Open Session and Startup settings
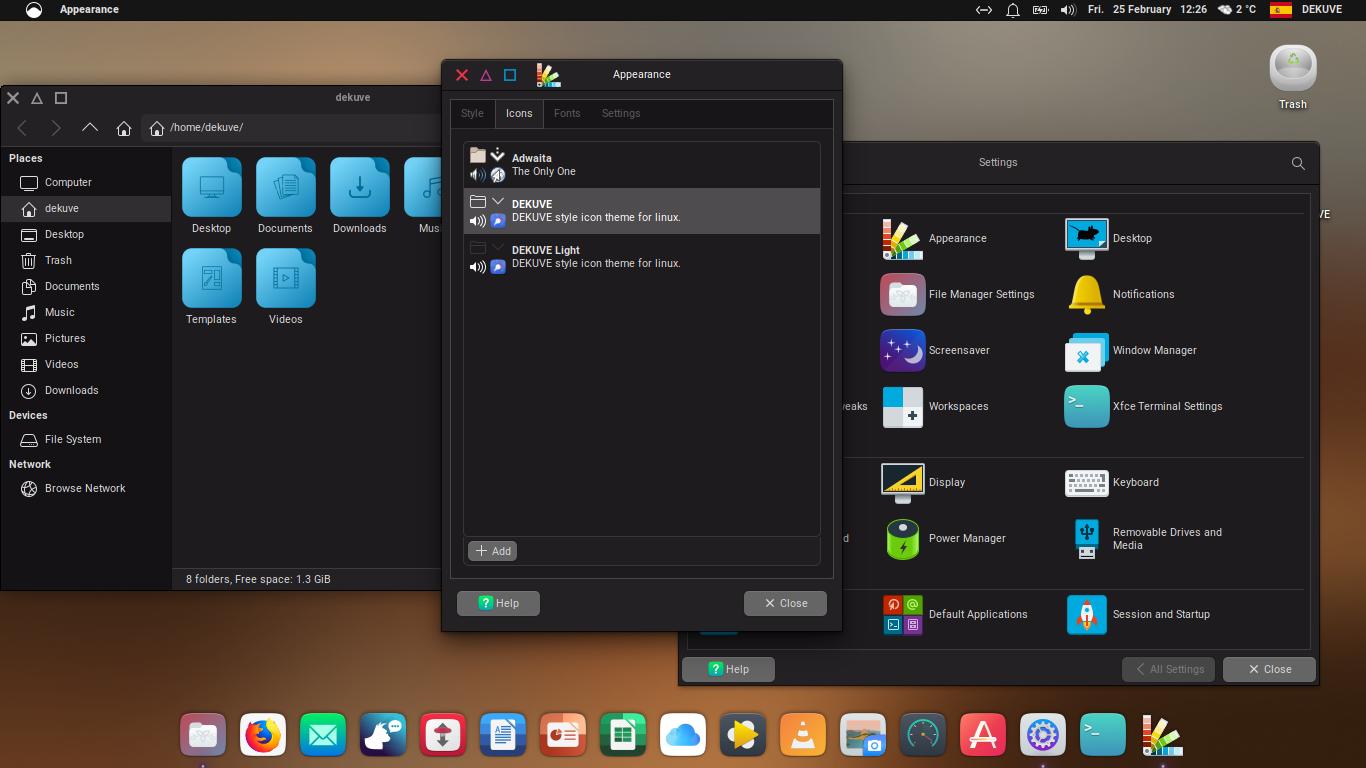This screenshot has height=768, width=1366. point(1138,614)
